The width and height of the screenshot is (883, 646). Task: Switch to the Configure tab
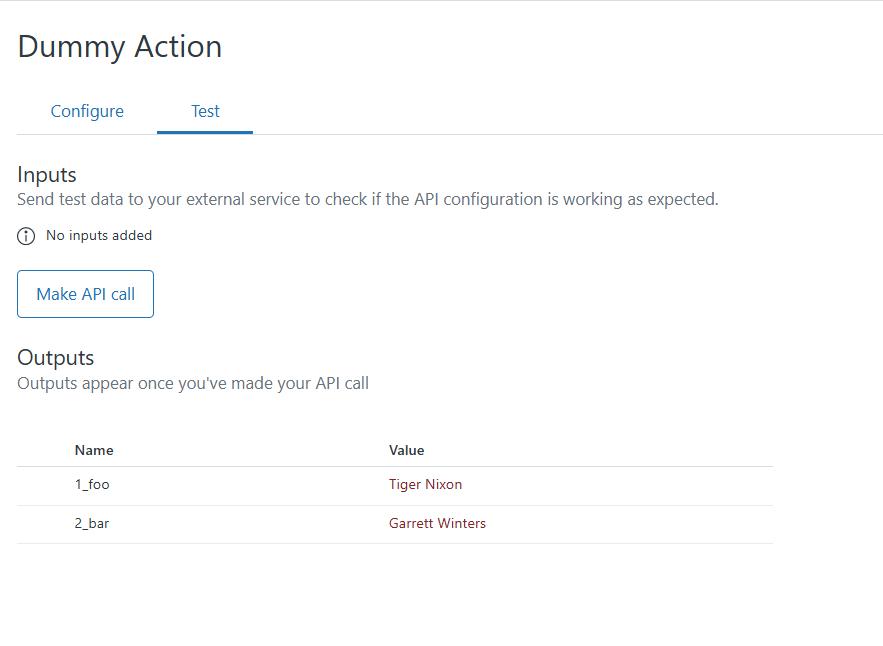click(87, 111)
